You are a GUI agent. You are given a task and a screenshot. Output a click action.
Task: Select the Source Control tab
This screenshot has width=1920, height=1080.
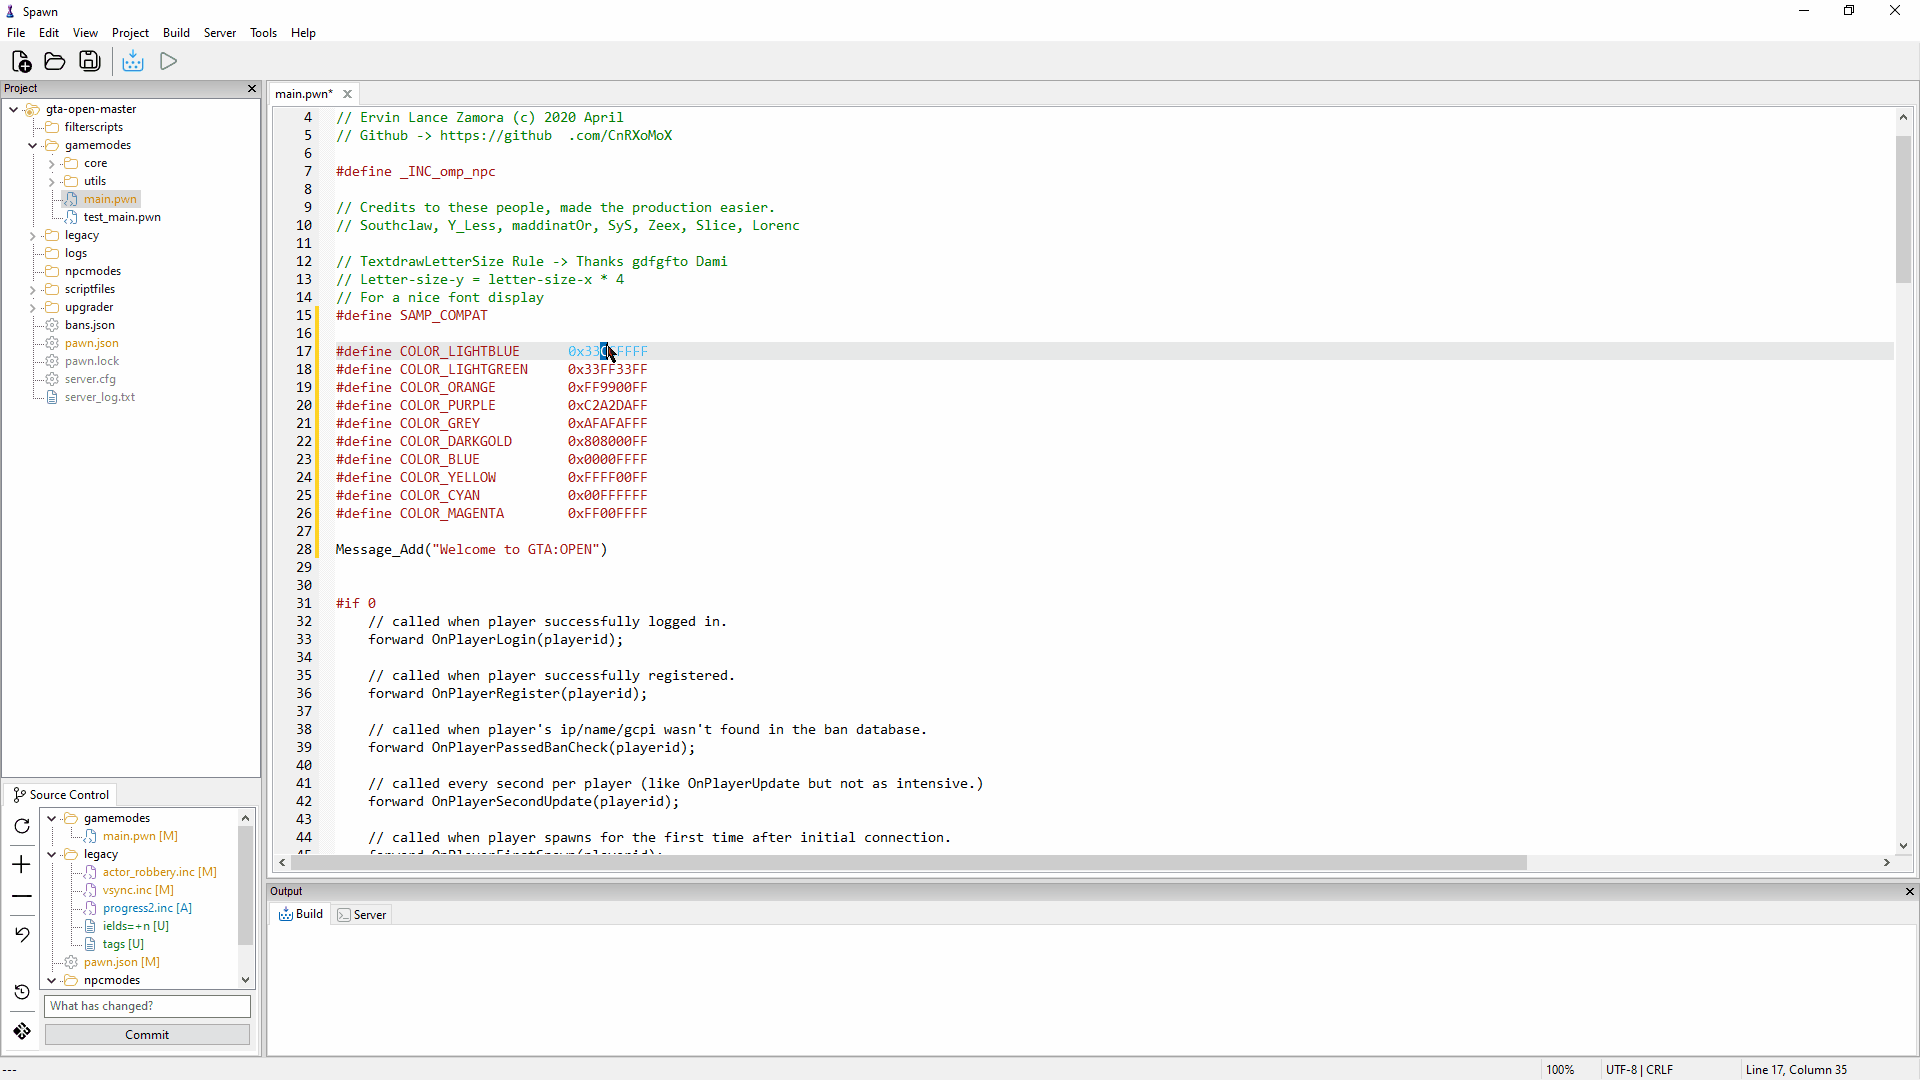(x=61, y=795)
